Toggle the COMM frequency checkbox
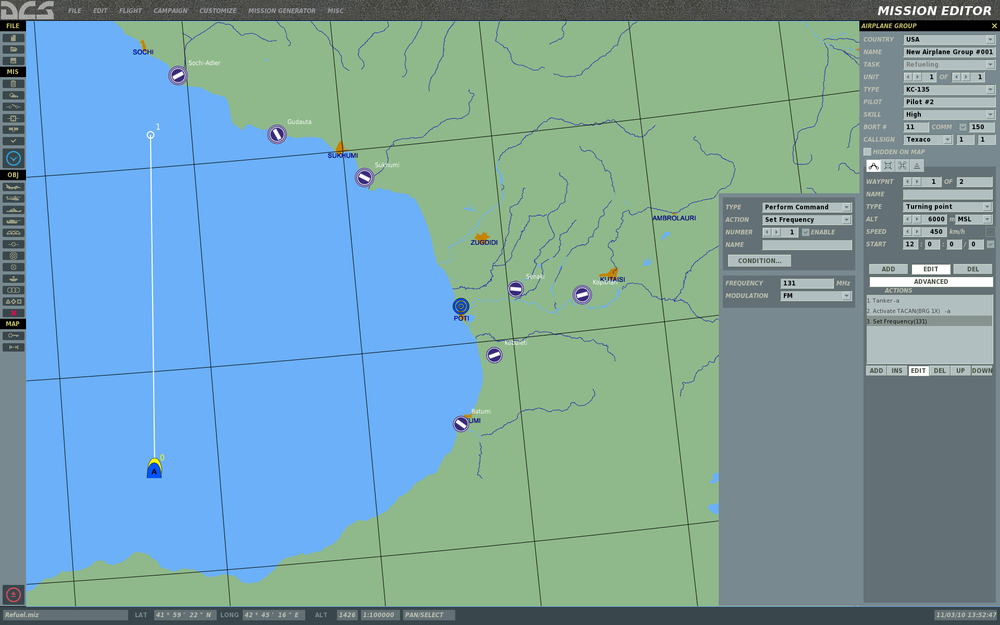Screen dimensions: 1000x625 [x=963, y=127]
